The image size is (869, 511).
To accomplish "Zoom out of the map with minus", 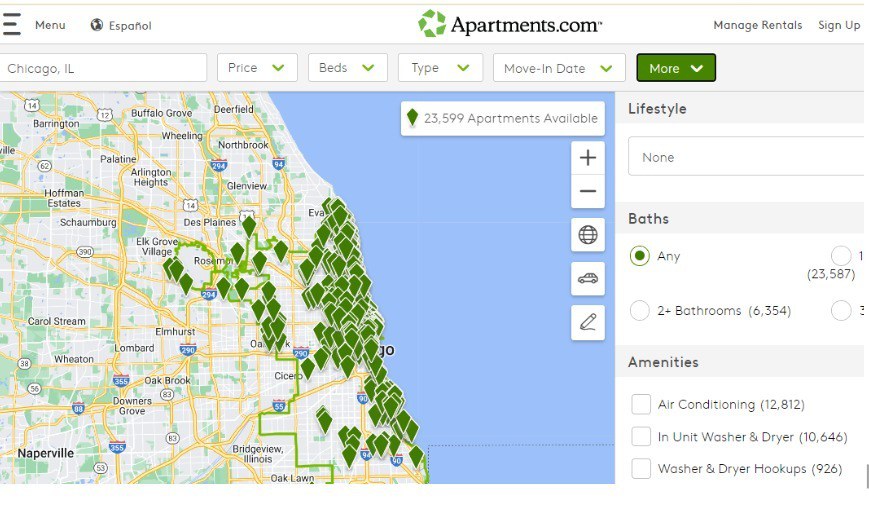I will 588,191.
